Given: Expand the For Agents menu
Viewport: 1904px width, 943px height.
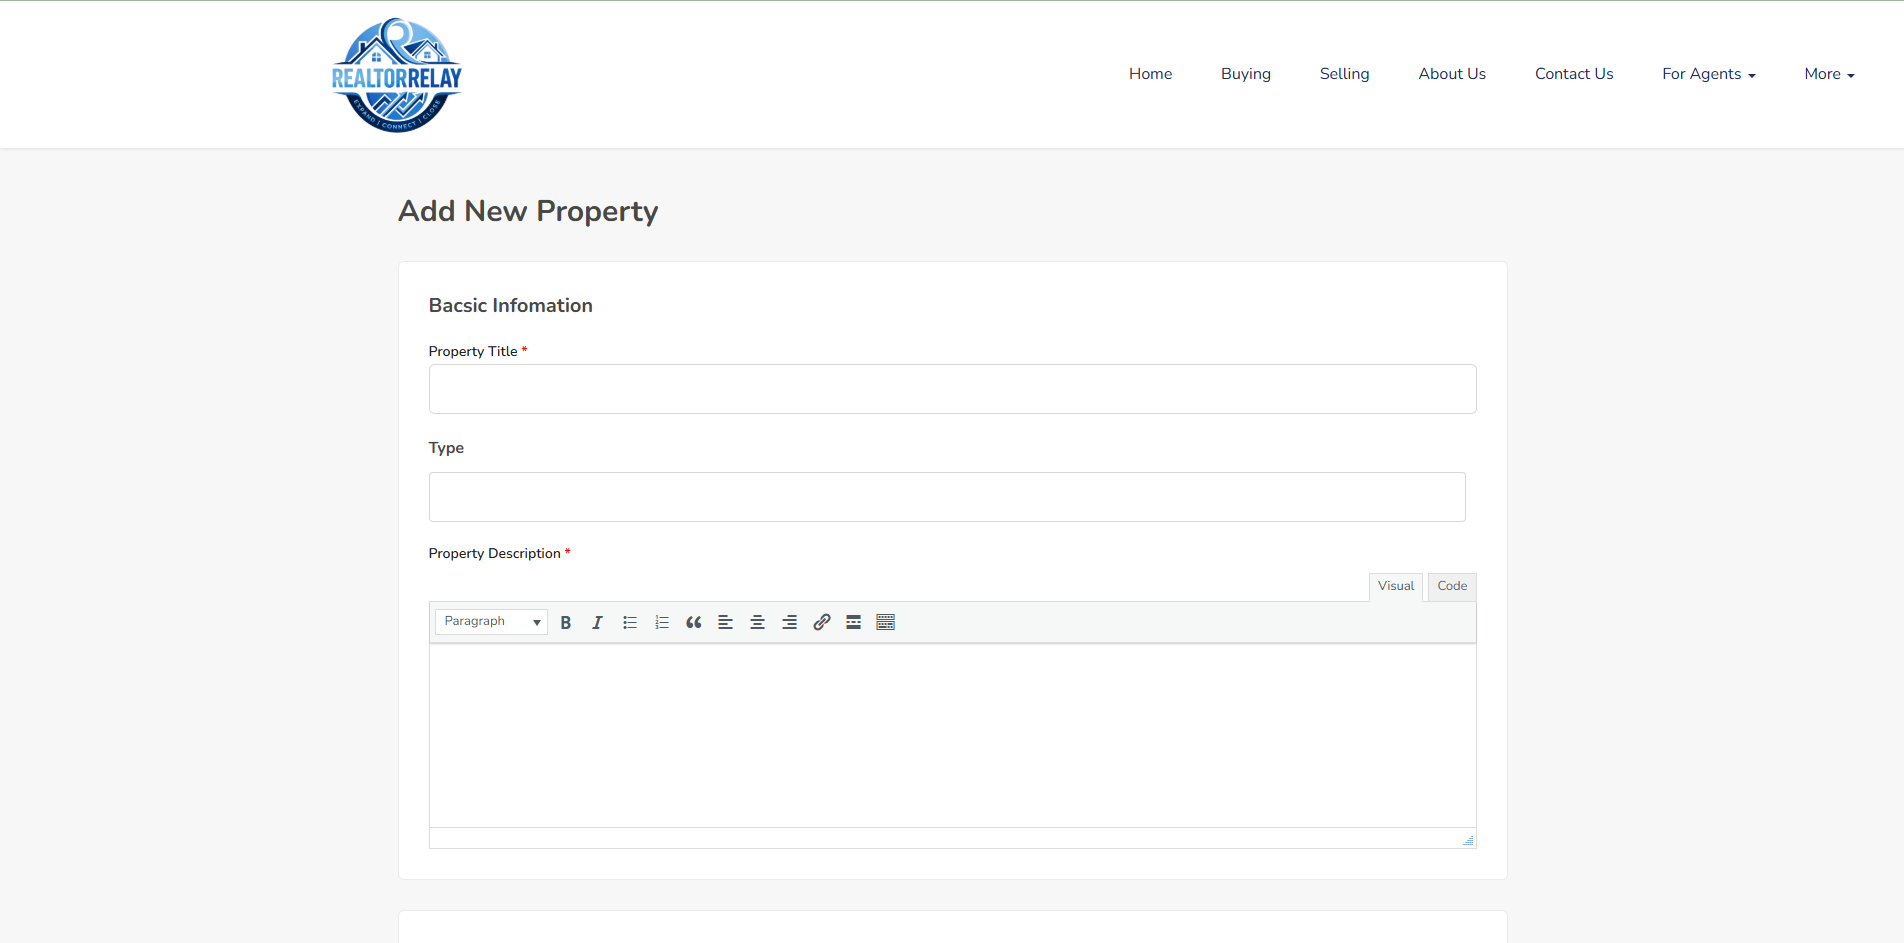Looking at the screenshot, I should [x=1708, y=74].
